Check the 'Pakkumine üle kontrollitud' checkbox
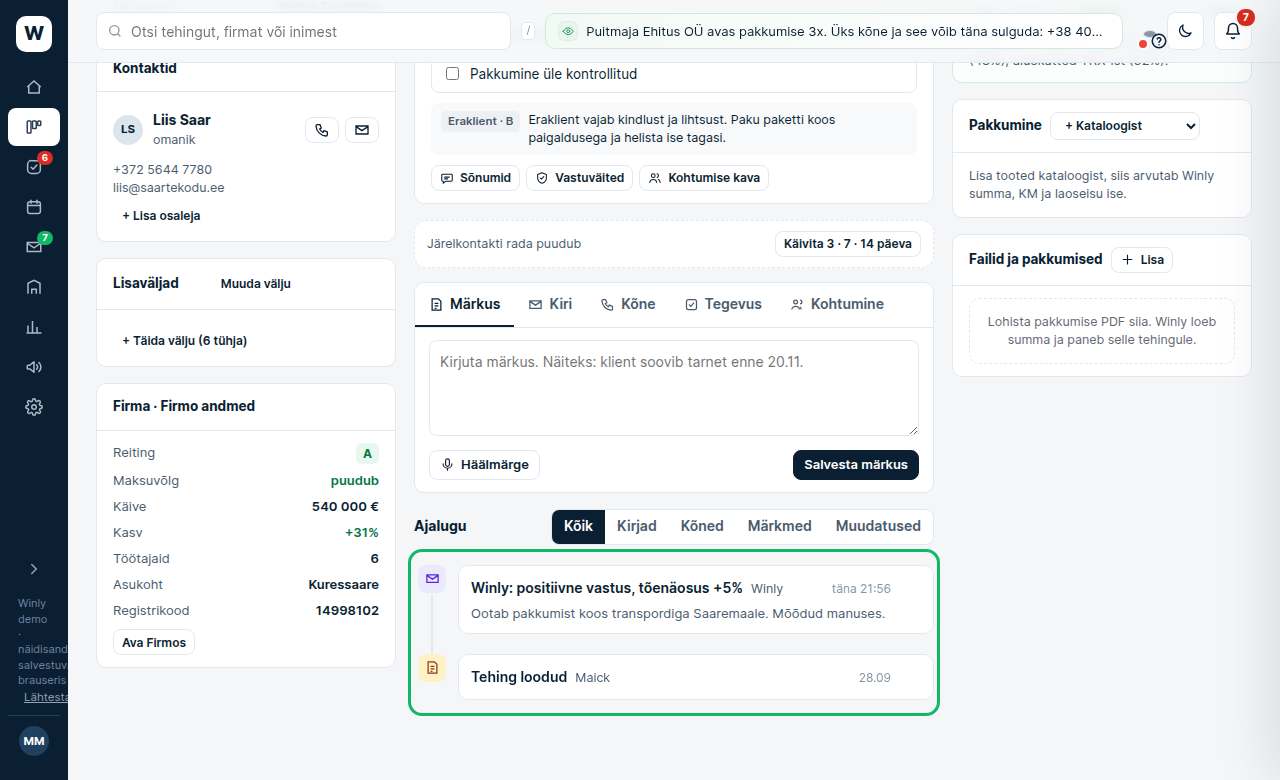This screenshot has height=780, width=1280. click(452, 74)
